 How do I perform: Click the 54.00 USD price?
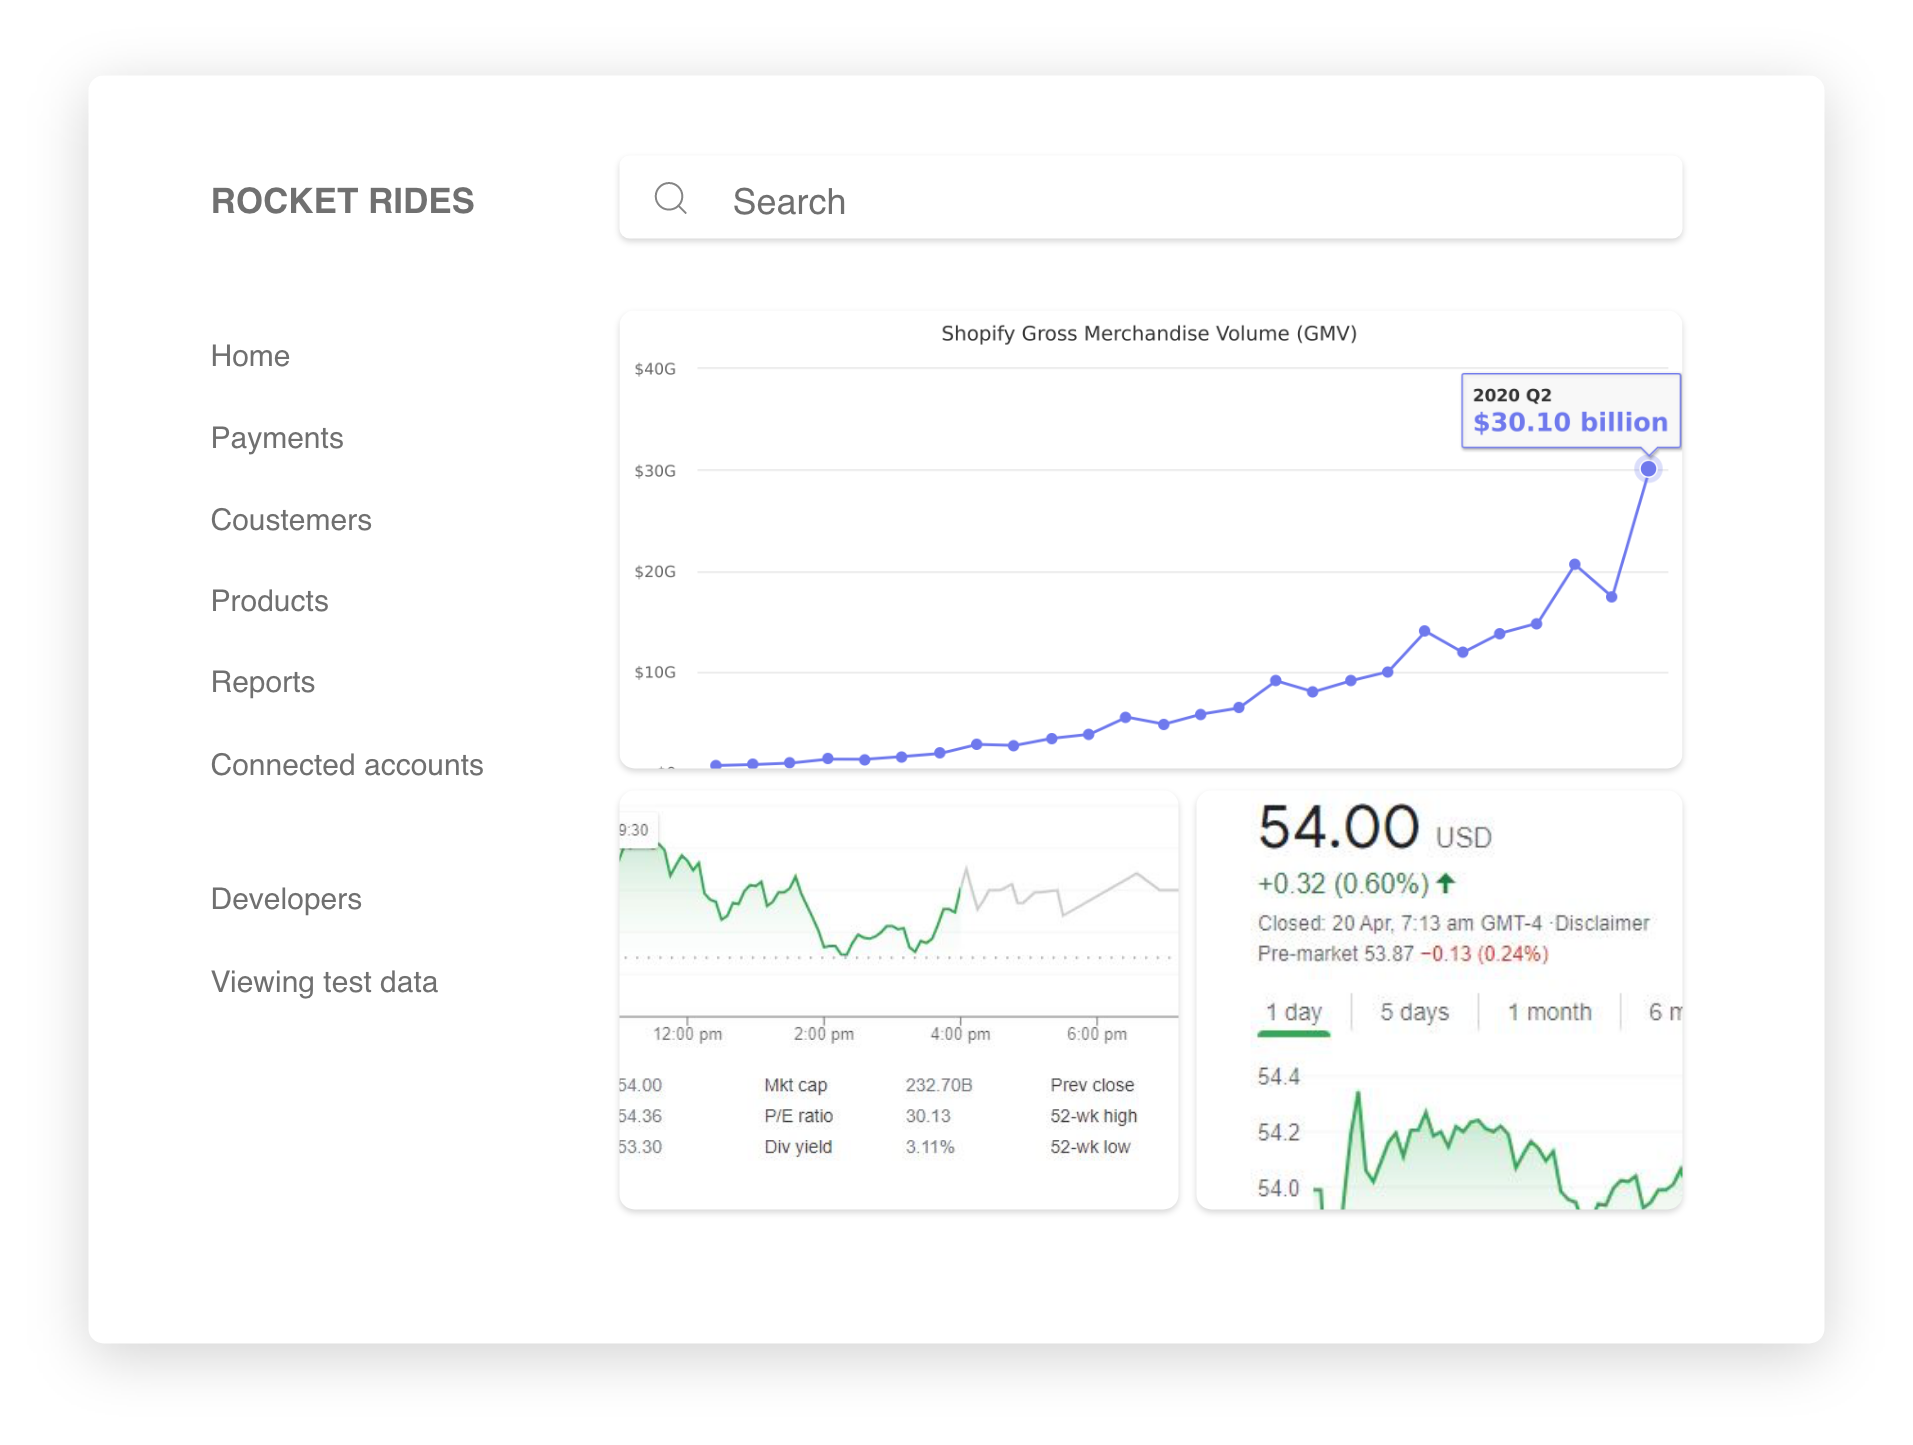pos(1374,828)
